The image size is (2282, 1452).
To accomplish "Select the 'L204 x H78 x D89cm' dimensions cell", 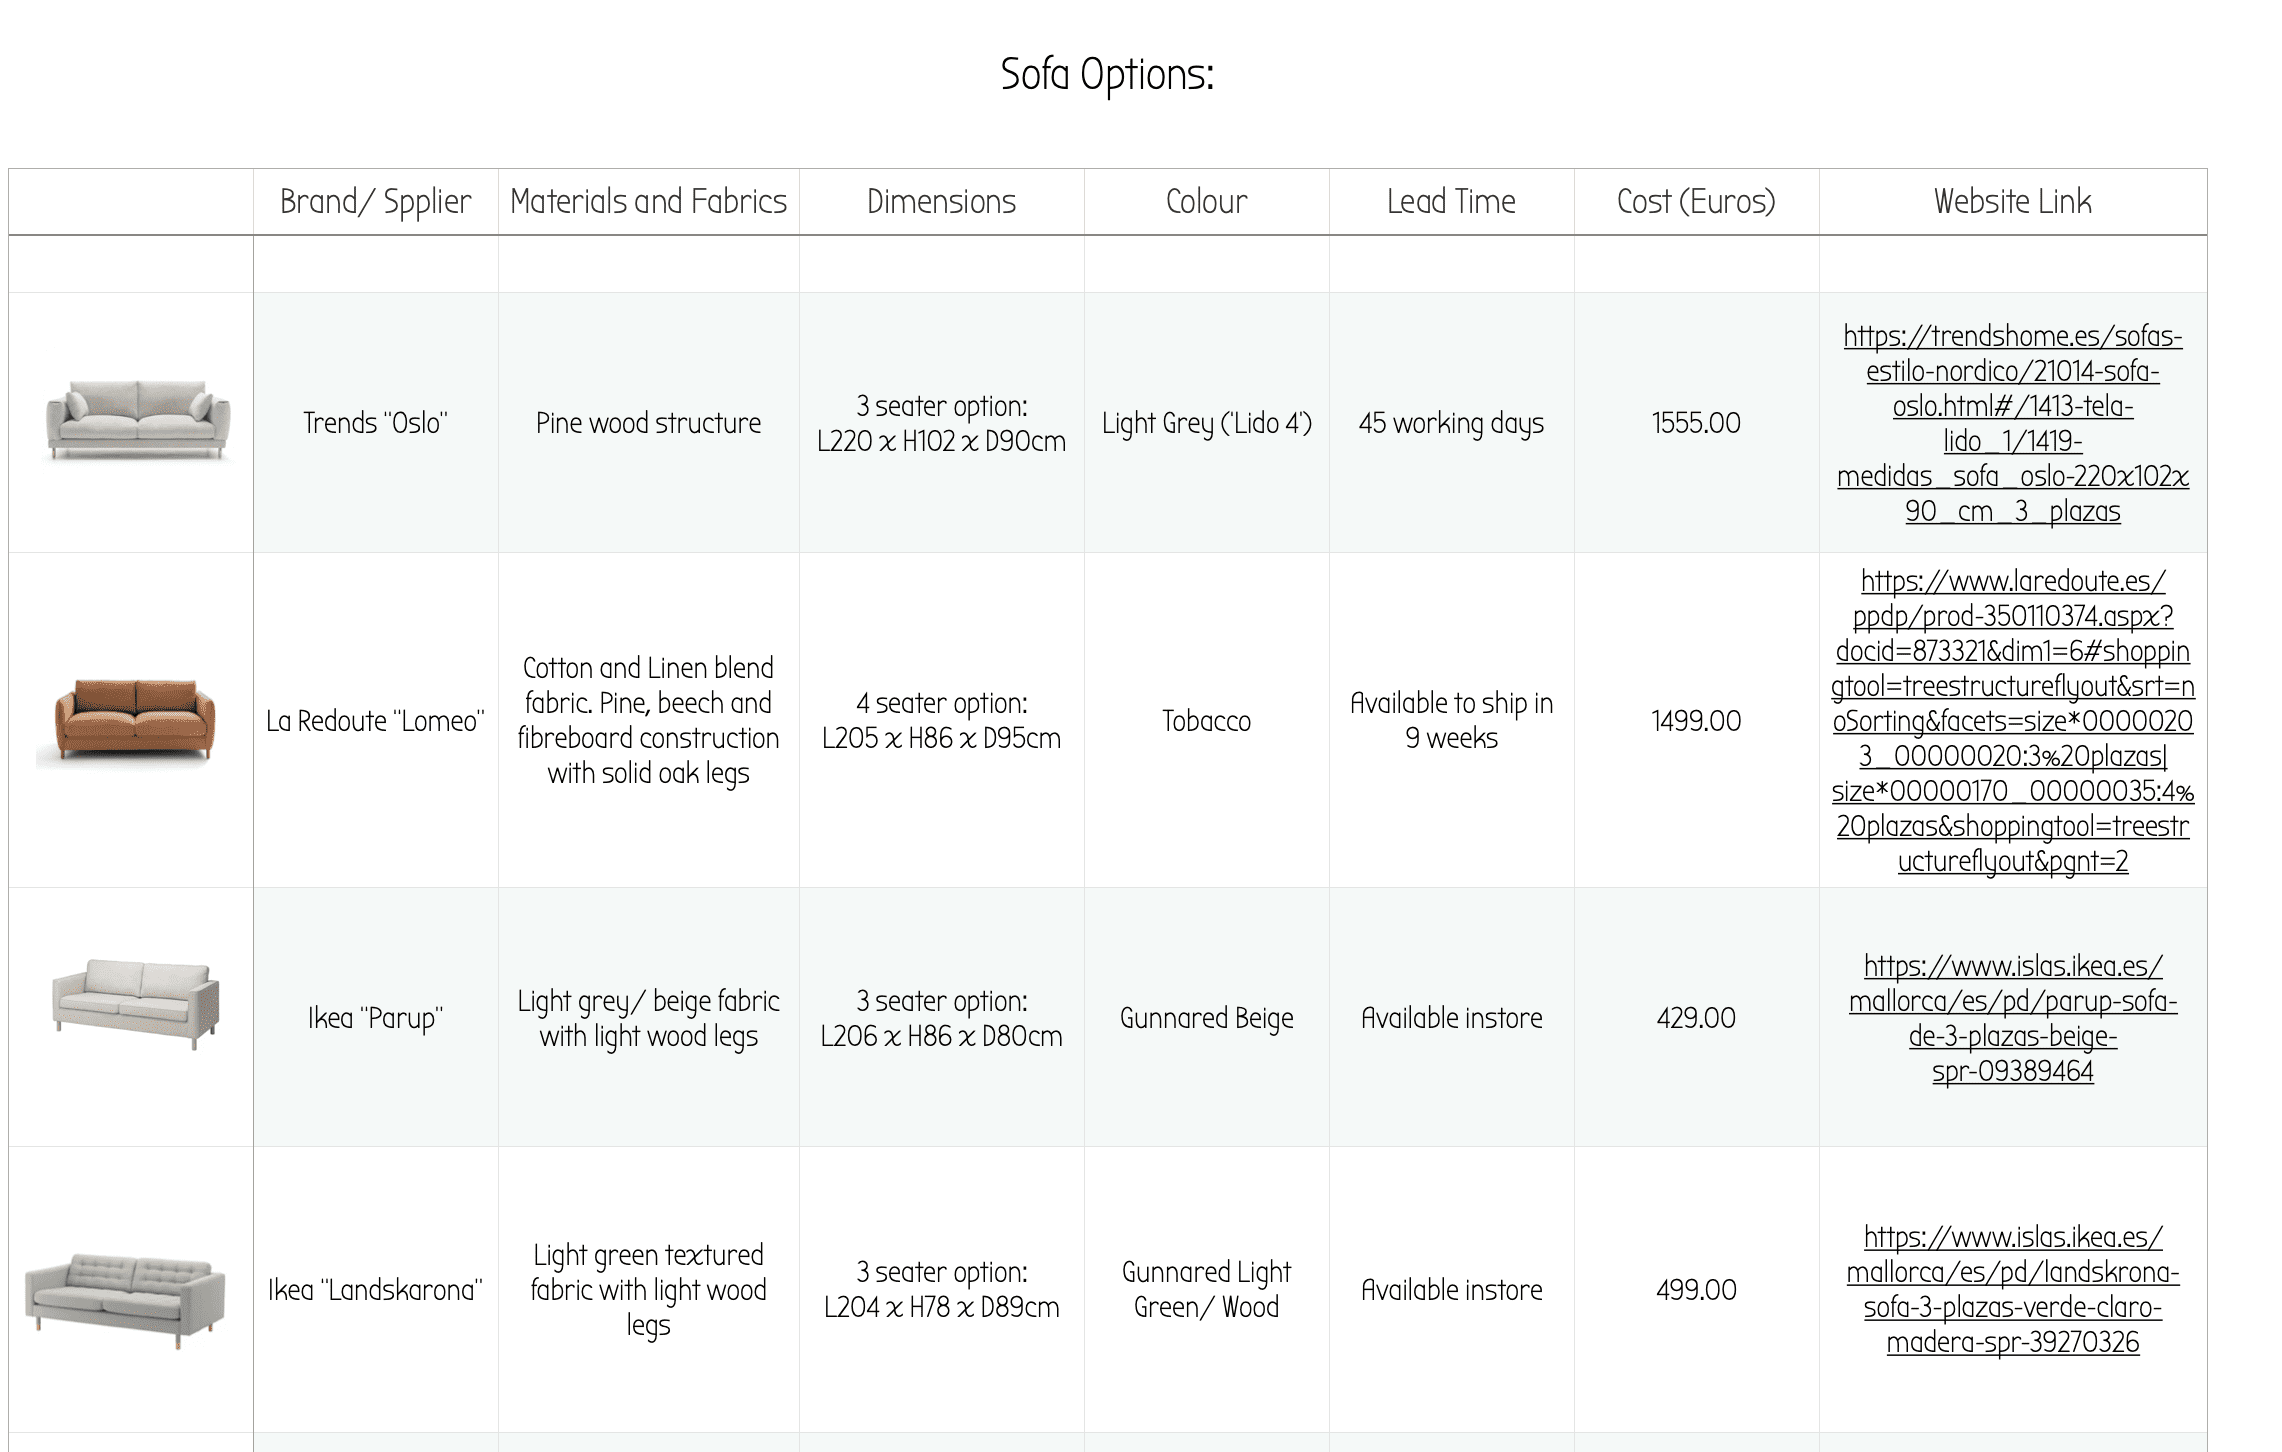I will [941, 1289].
